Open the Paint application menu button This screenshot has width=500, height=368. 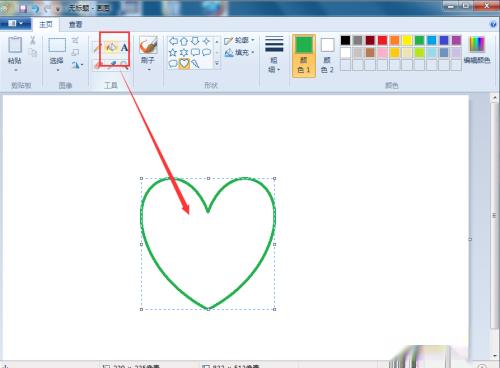[x=15, y=24]
